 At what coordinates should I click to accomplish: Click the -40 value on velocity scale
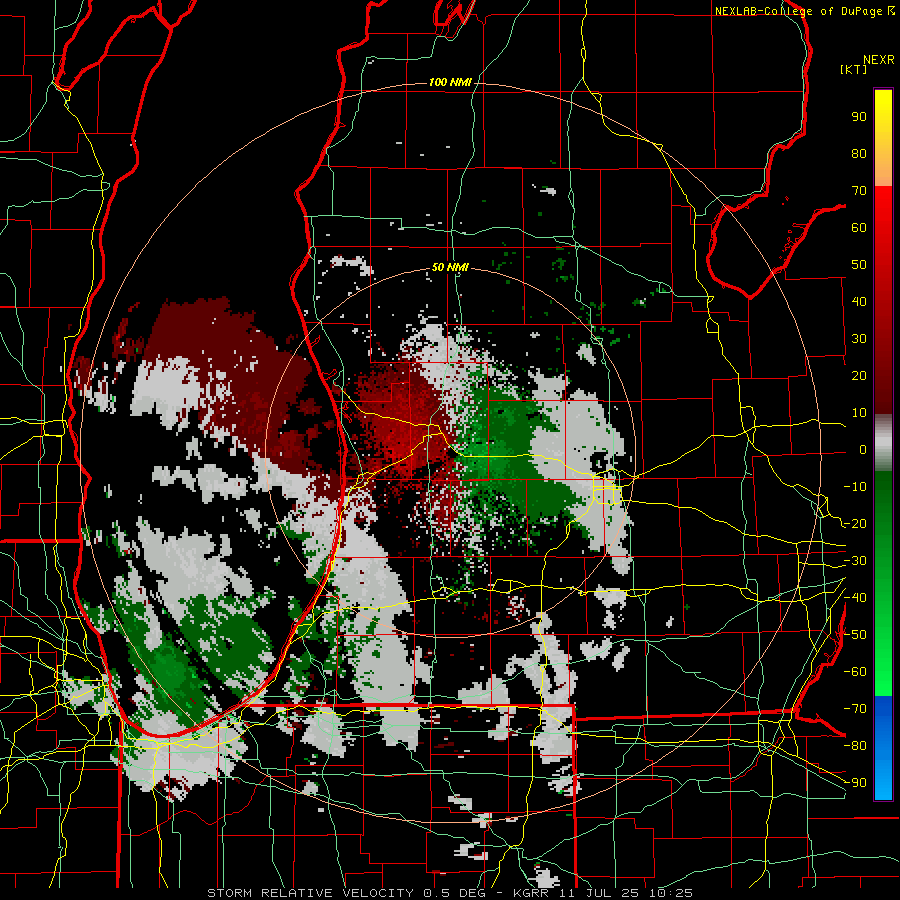pyautogui.click(x=855, y=598)
